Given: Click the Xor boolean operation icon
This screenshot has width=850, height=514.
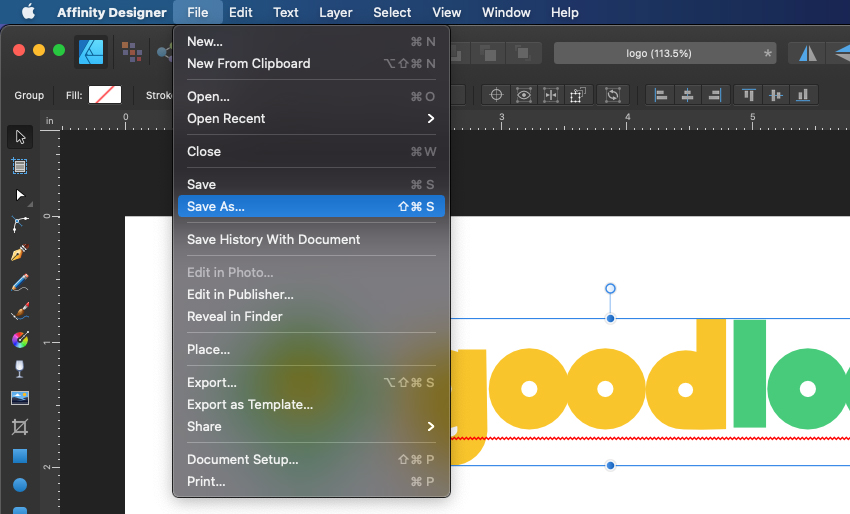Looking at the screenshot, I should click(489, 53).
